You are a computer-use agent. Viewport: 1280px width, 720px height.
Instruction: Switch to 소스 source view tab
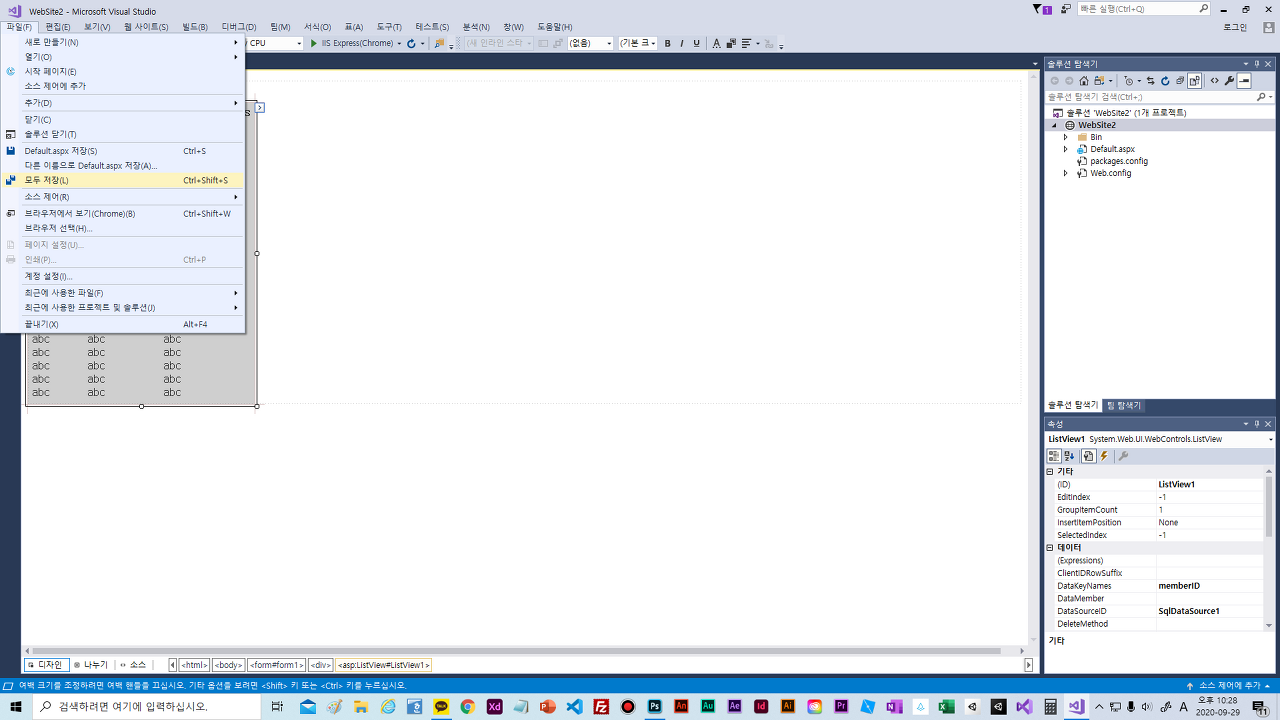click(x=133, y=665)
